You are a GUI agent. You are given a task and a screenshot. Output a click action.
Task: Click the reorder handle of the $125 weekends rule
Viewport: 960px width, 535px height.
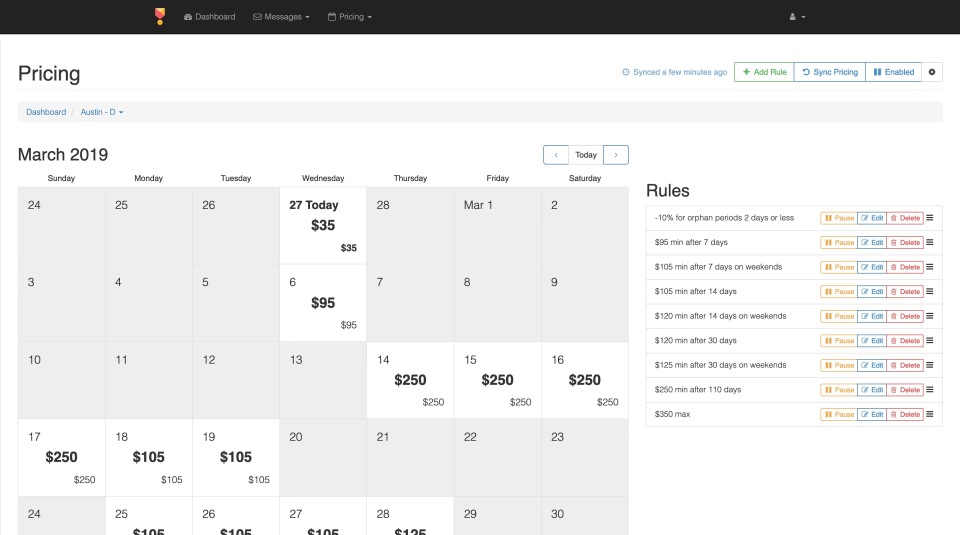point(929,365)
